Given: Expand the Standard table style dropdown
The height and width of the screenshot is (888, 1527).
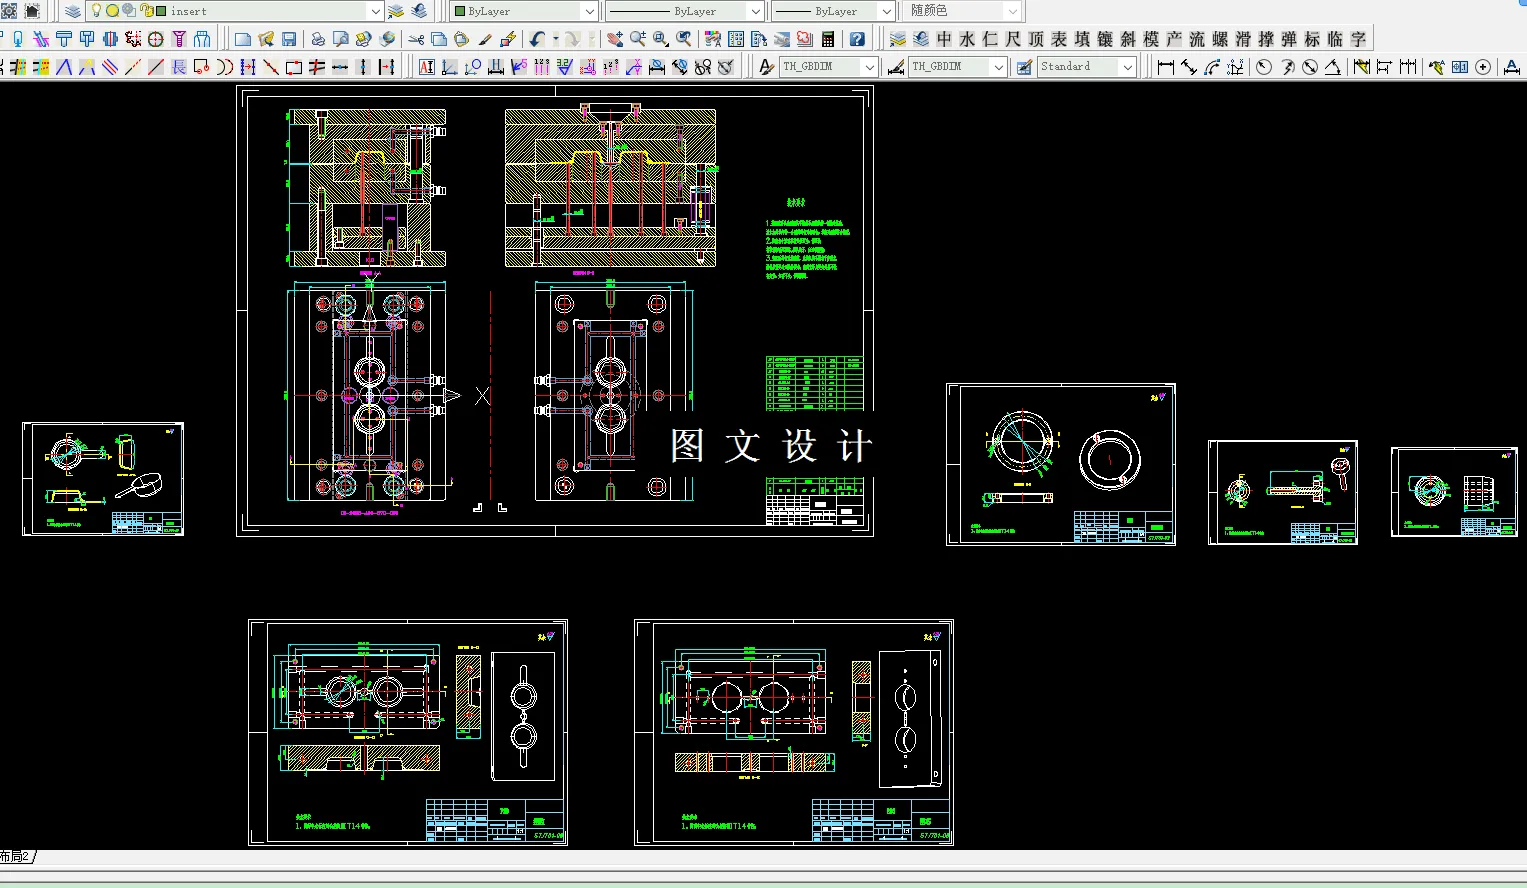Looking at the screenshot, I should pos(1127,67).
